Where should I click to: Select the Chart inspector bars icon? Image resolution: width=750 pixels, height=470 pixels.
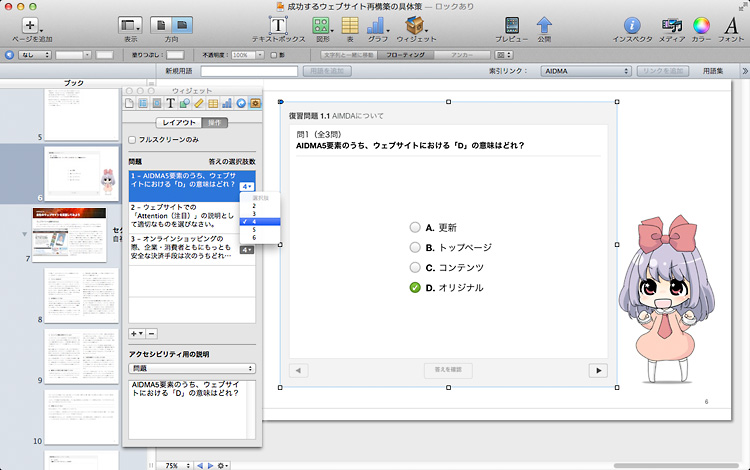227,103
